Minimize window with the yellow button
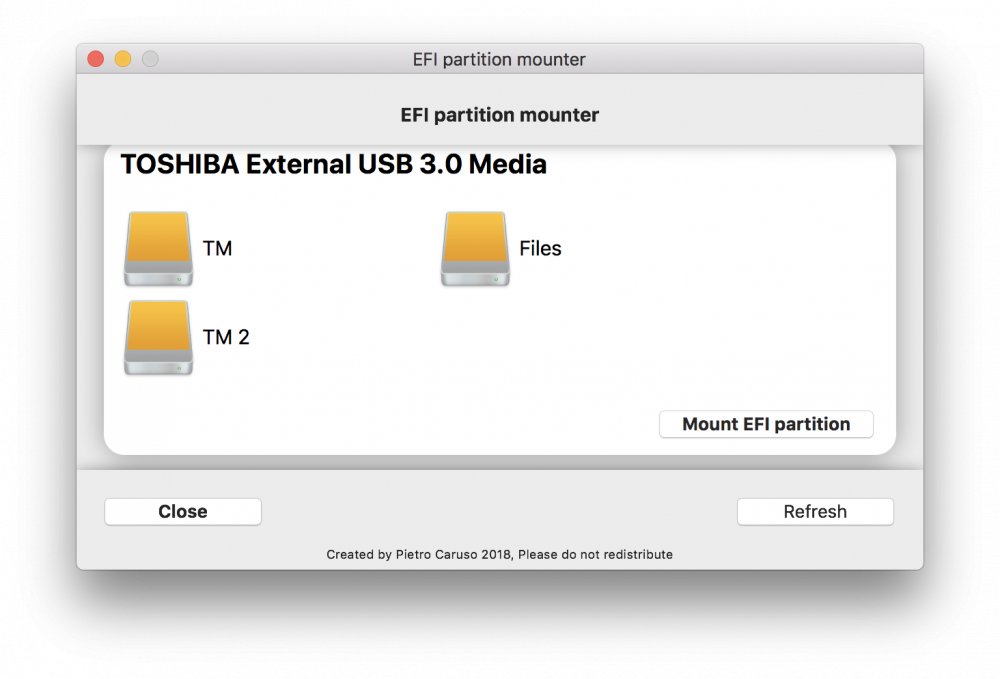 tap(123, 59)
